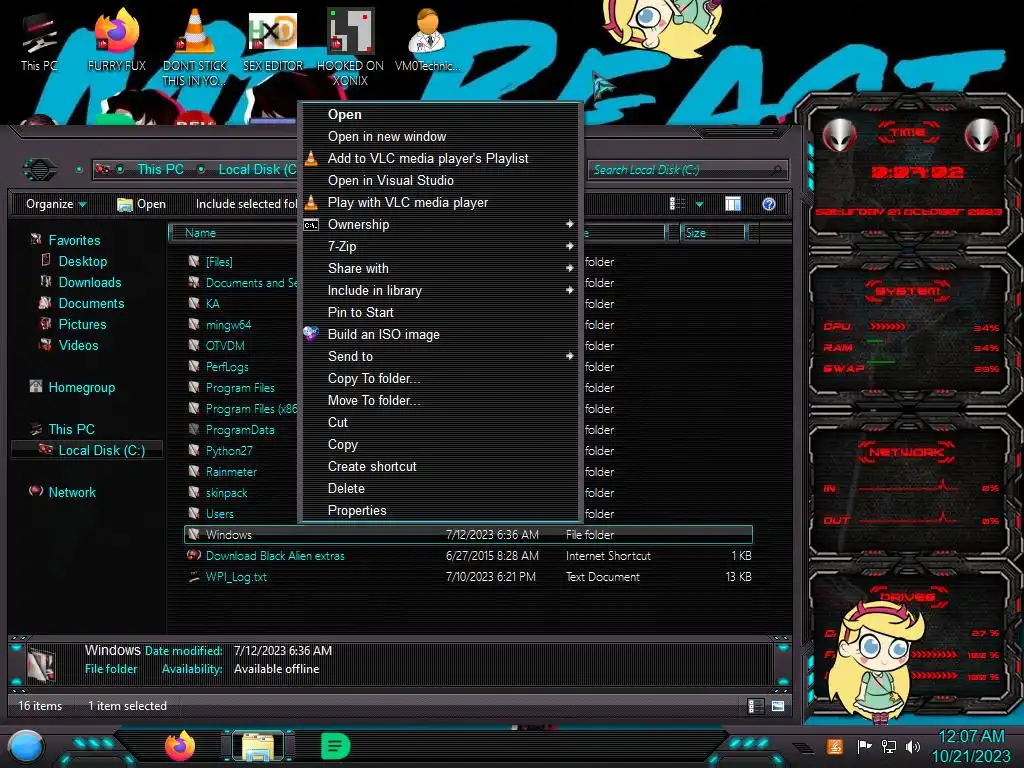The height and width of the screenshot is (768, 1024).
Task: Select Cut from the context menu
Action: coord(440,422)
